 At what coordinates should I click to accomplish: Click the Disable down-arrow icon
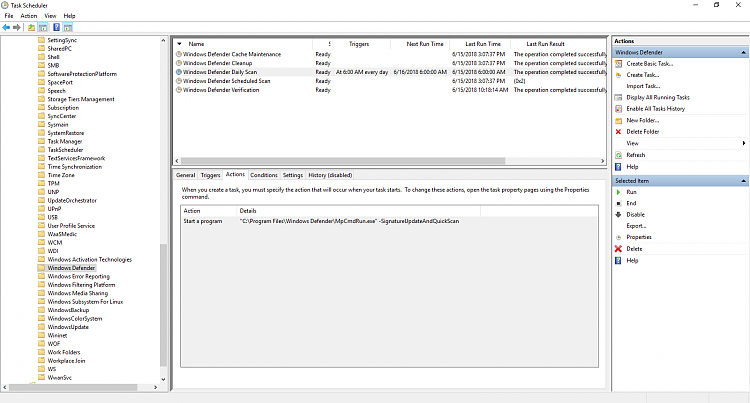pyautogui.click(x=618, y=215)
